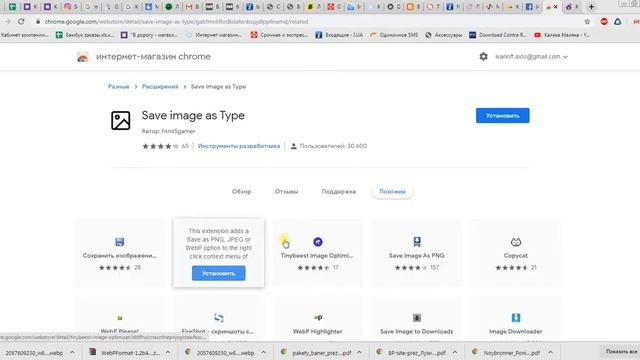Click the WebP Please! icon

click(120, 318)
